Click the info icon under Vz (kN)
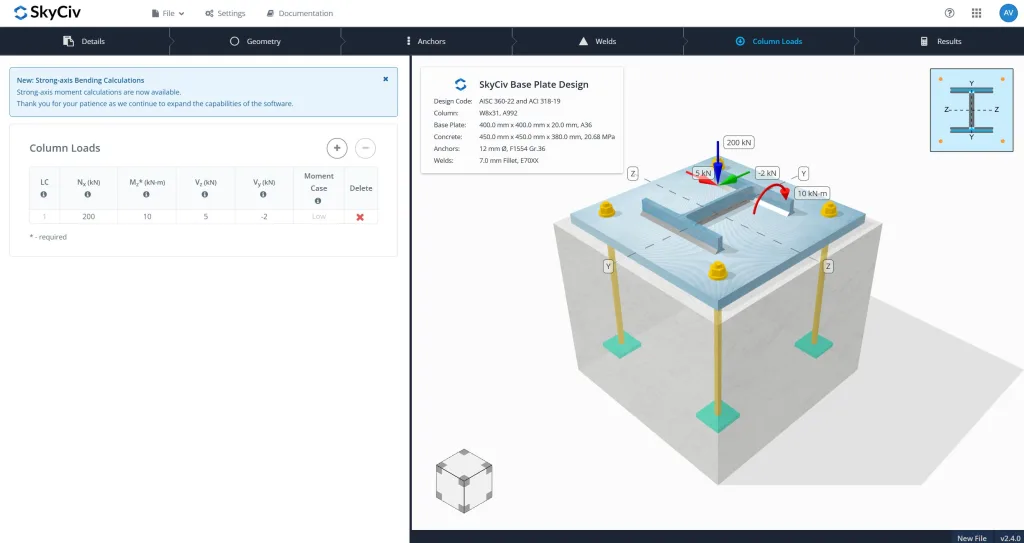 [x=204, y=195]
